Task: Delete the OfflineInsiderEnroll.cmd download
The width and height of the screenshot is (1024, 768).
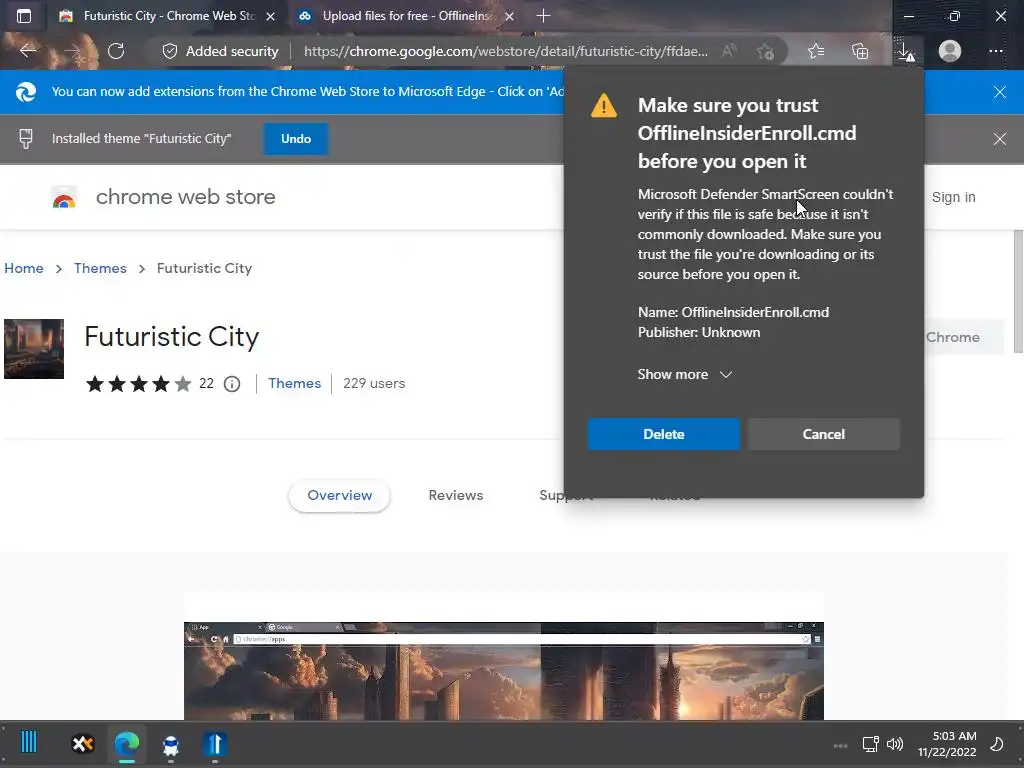Action: [664, 434]
